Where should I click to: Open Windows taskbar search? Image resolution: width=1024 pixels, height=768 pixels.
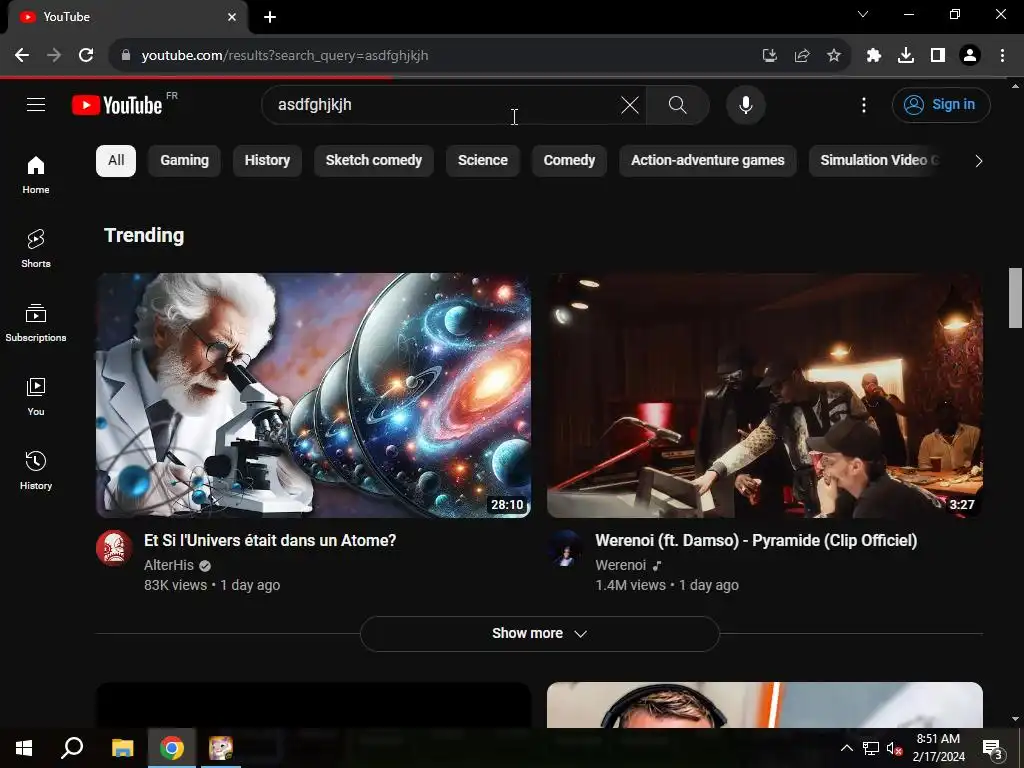click(72, 748)
